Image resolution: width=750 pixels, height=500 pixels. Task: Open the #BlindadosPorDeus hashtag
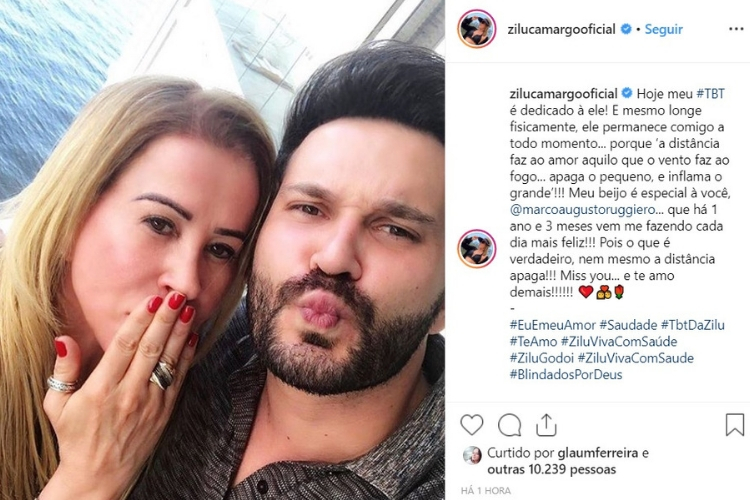point(566,375)
